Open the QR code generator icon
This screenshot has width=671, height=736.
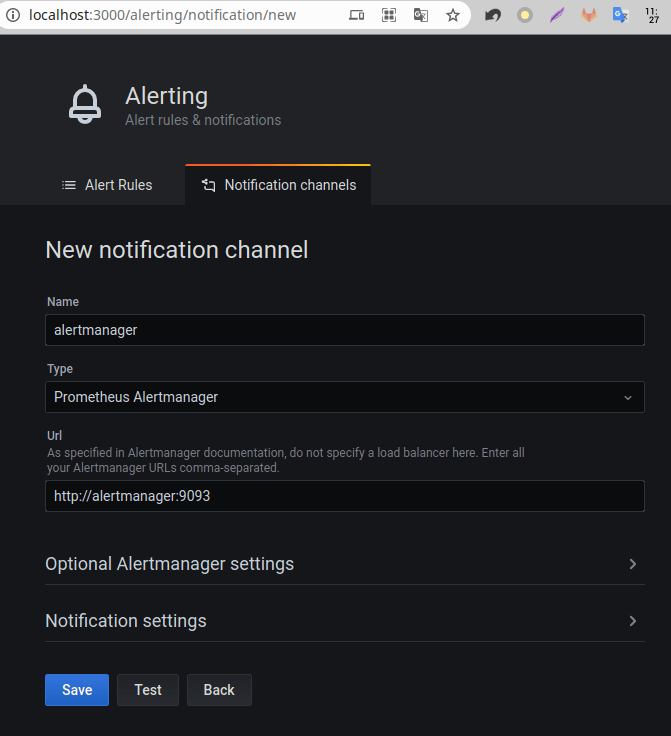389,15
